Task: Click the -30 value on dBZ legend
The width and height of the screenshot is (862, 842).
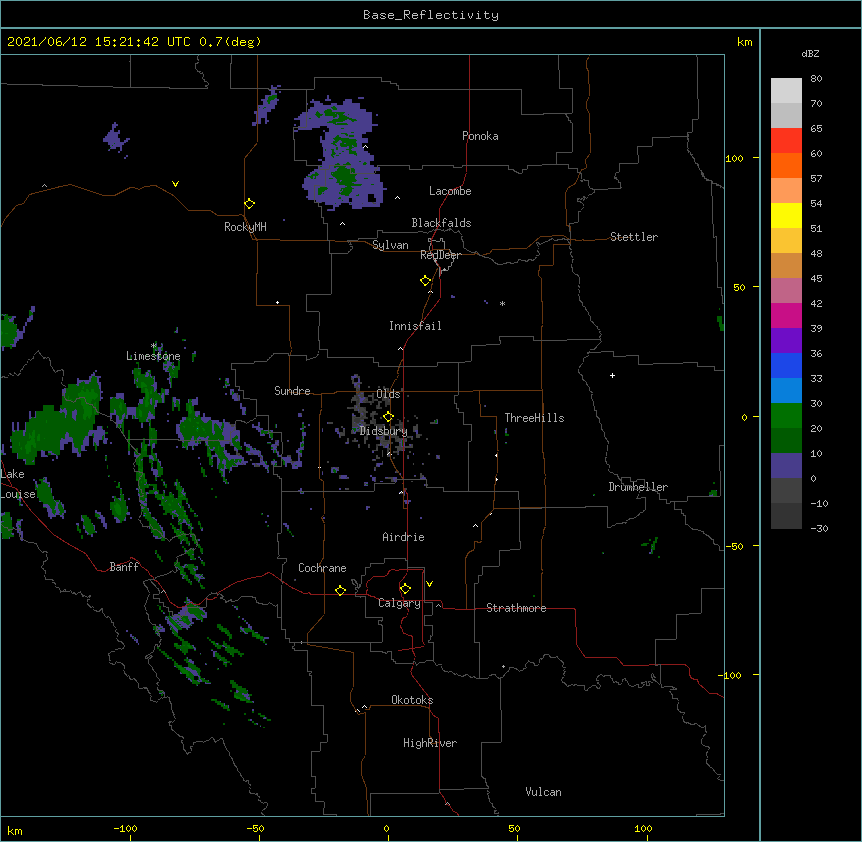Action: (x=819, y=528)
